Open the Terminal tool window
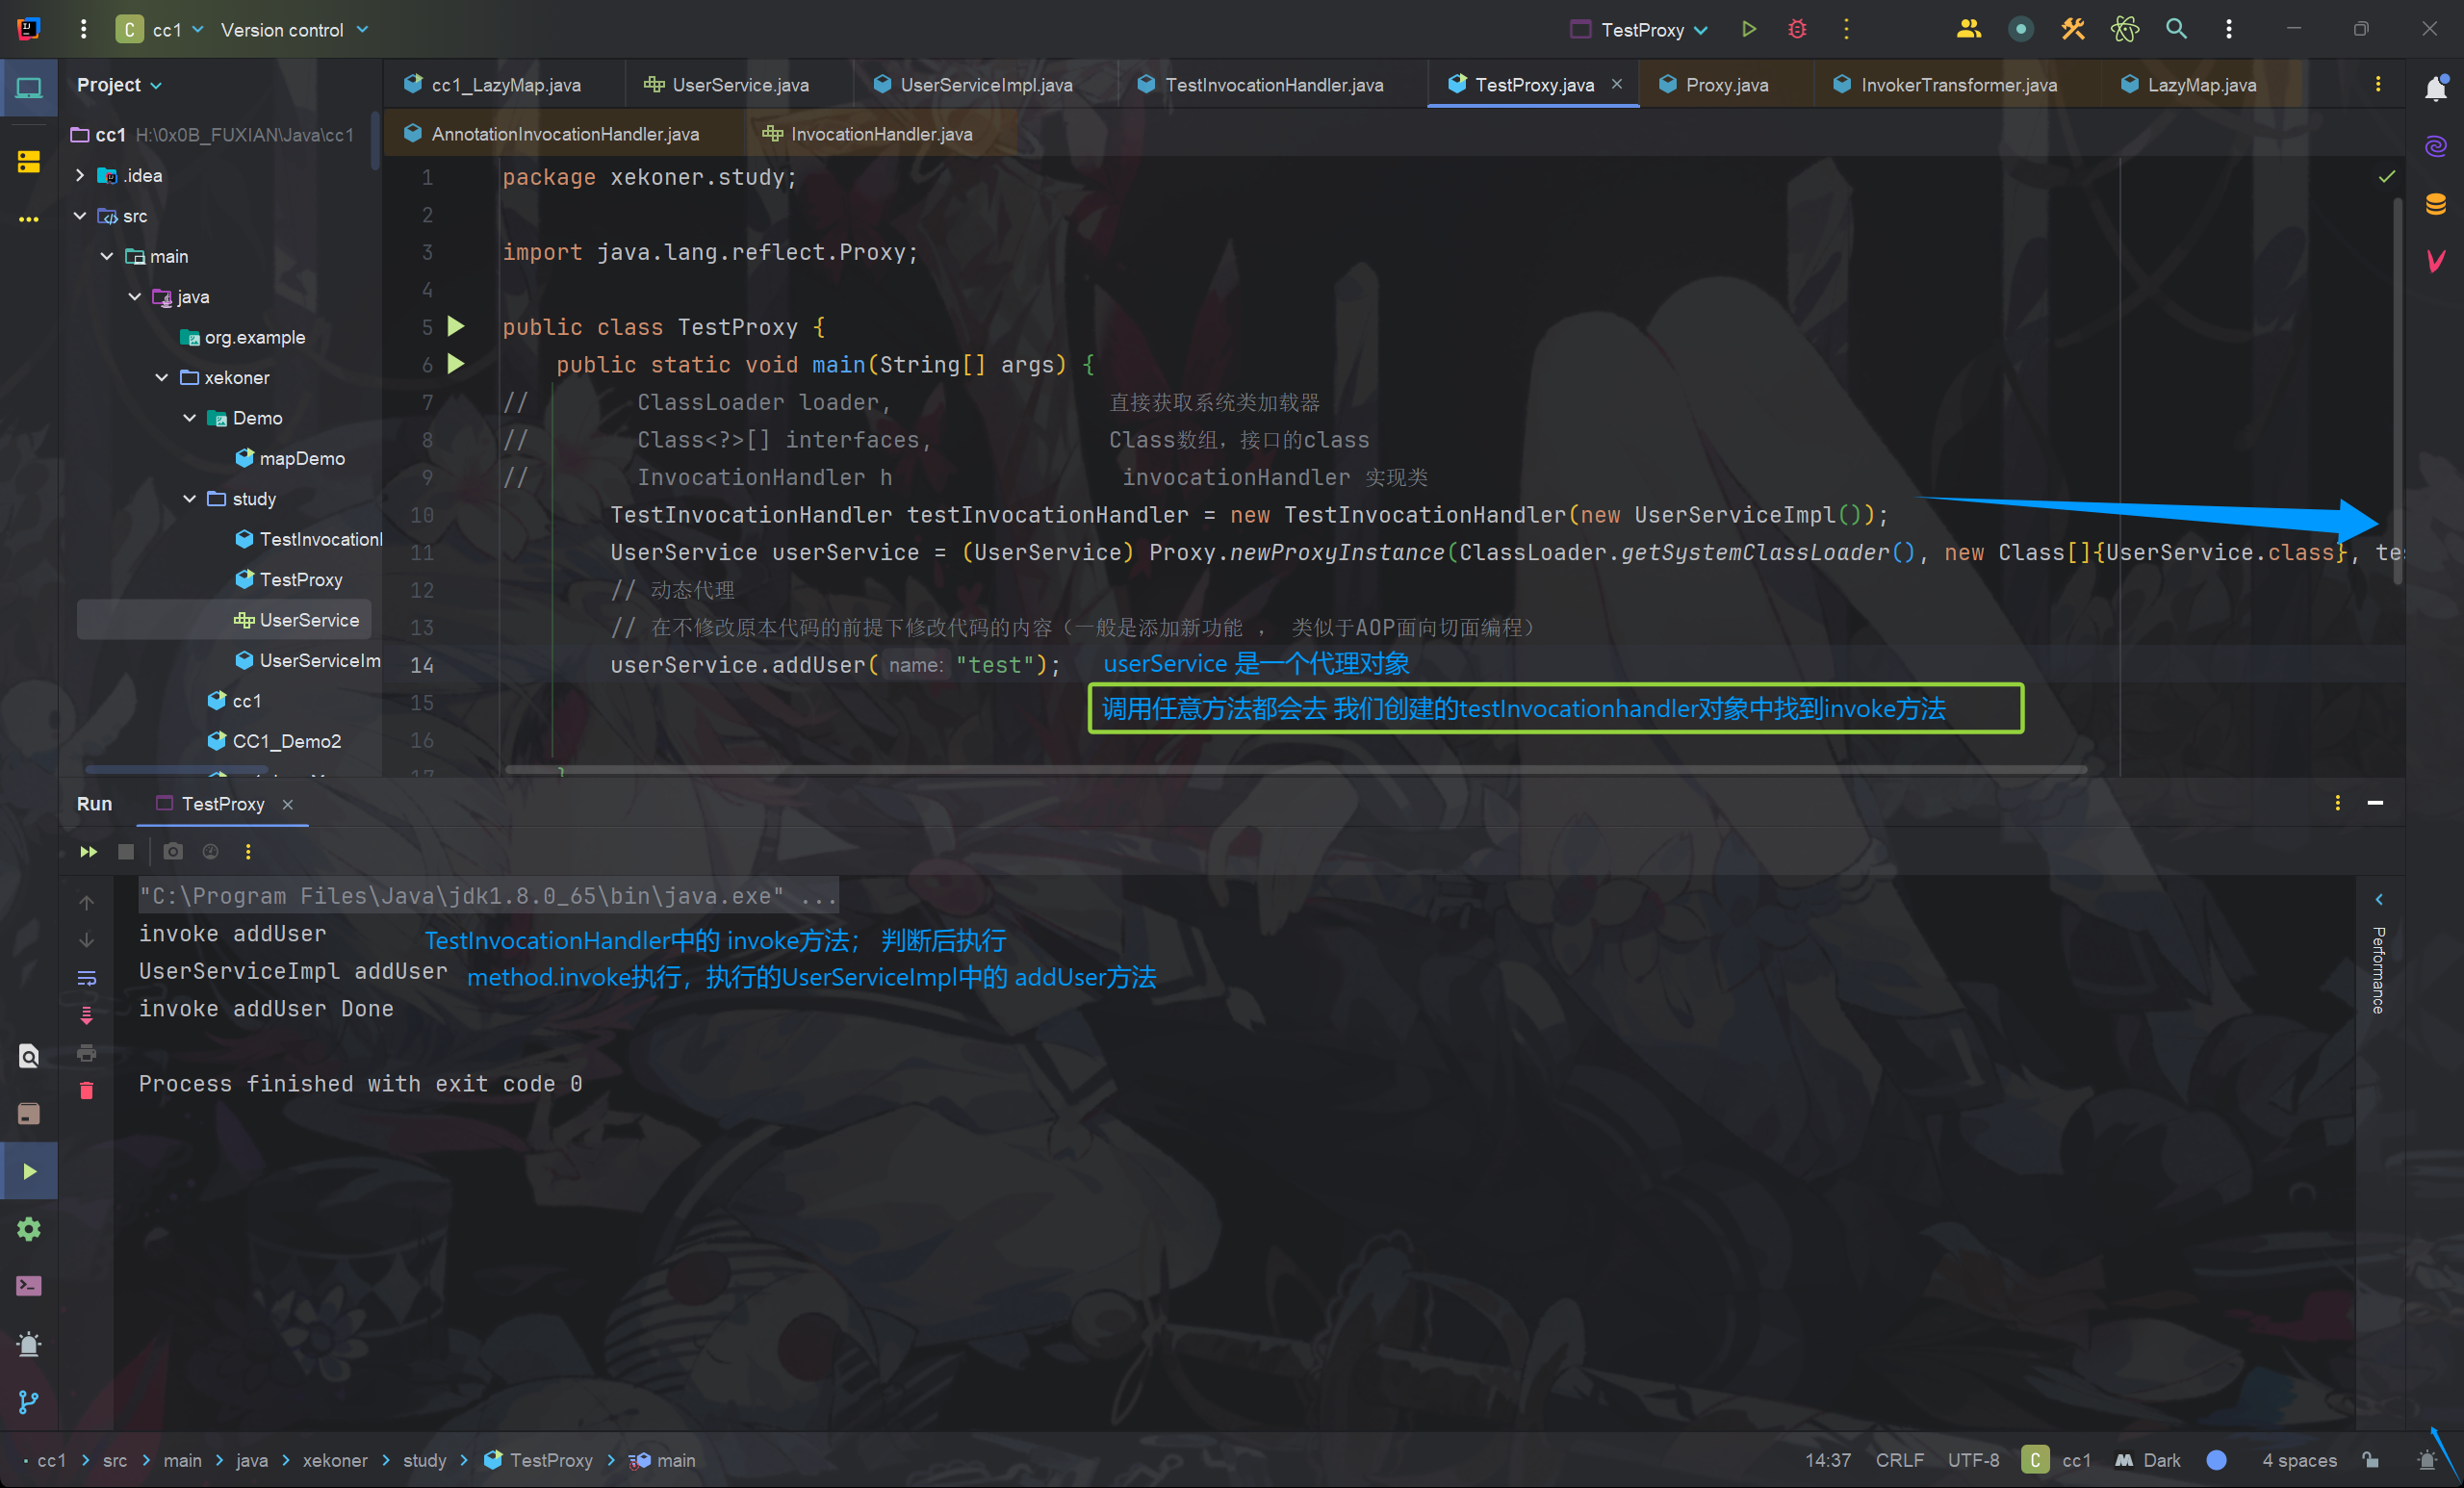The width and height of the screenshot is (2464, 1488). (x=29, y=1286)
